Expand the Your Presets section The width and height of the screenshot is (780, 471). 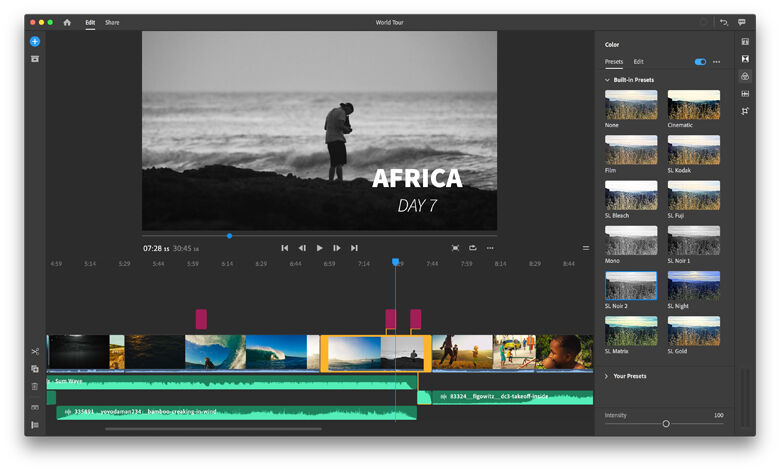[607, 376]
